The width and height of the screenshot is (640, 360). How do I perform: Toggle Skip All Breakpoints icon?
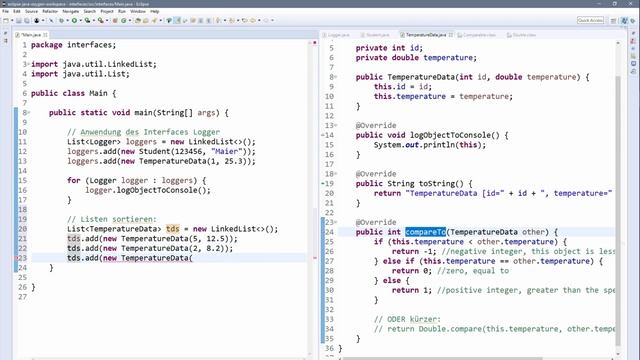(51, 20)
